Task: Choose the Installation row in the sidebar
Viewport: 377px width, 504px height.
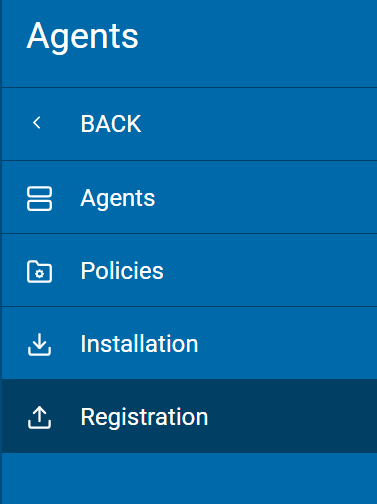Action: pos(189,343)
